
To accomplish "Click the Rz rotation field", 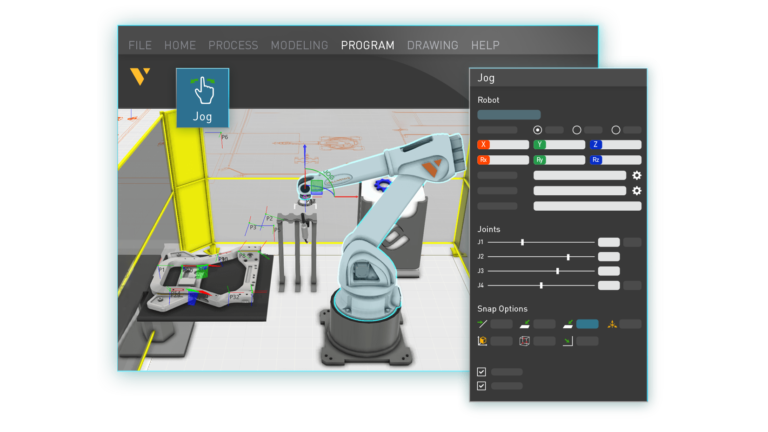I will tap(616, 160).
